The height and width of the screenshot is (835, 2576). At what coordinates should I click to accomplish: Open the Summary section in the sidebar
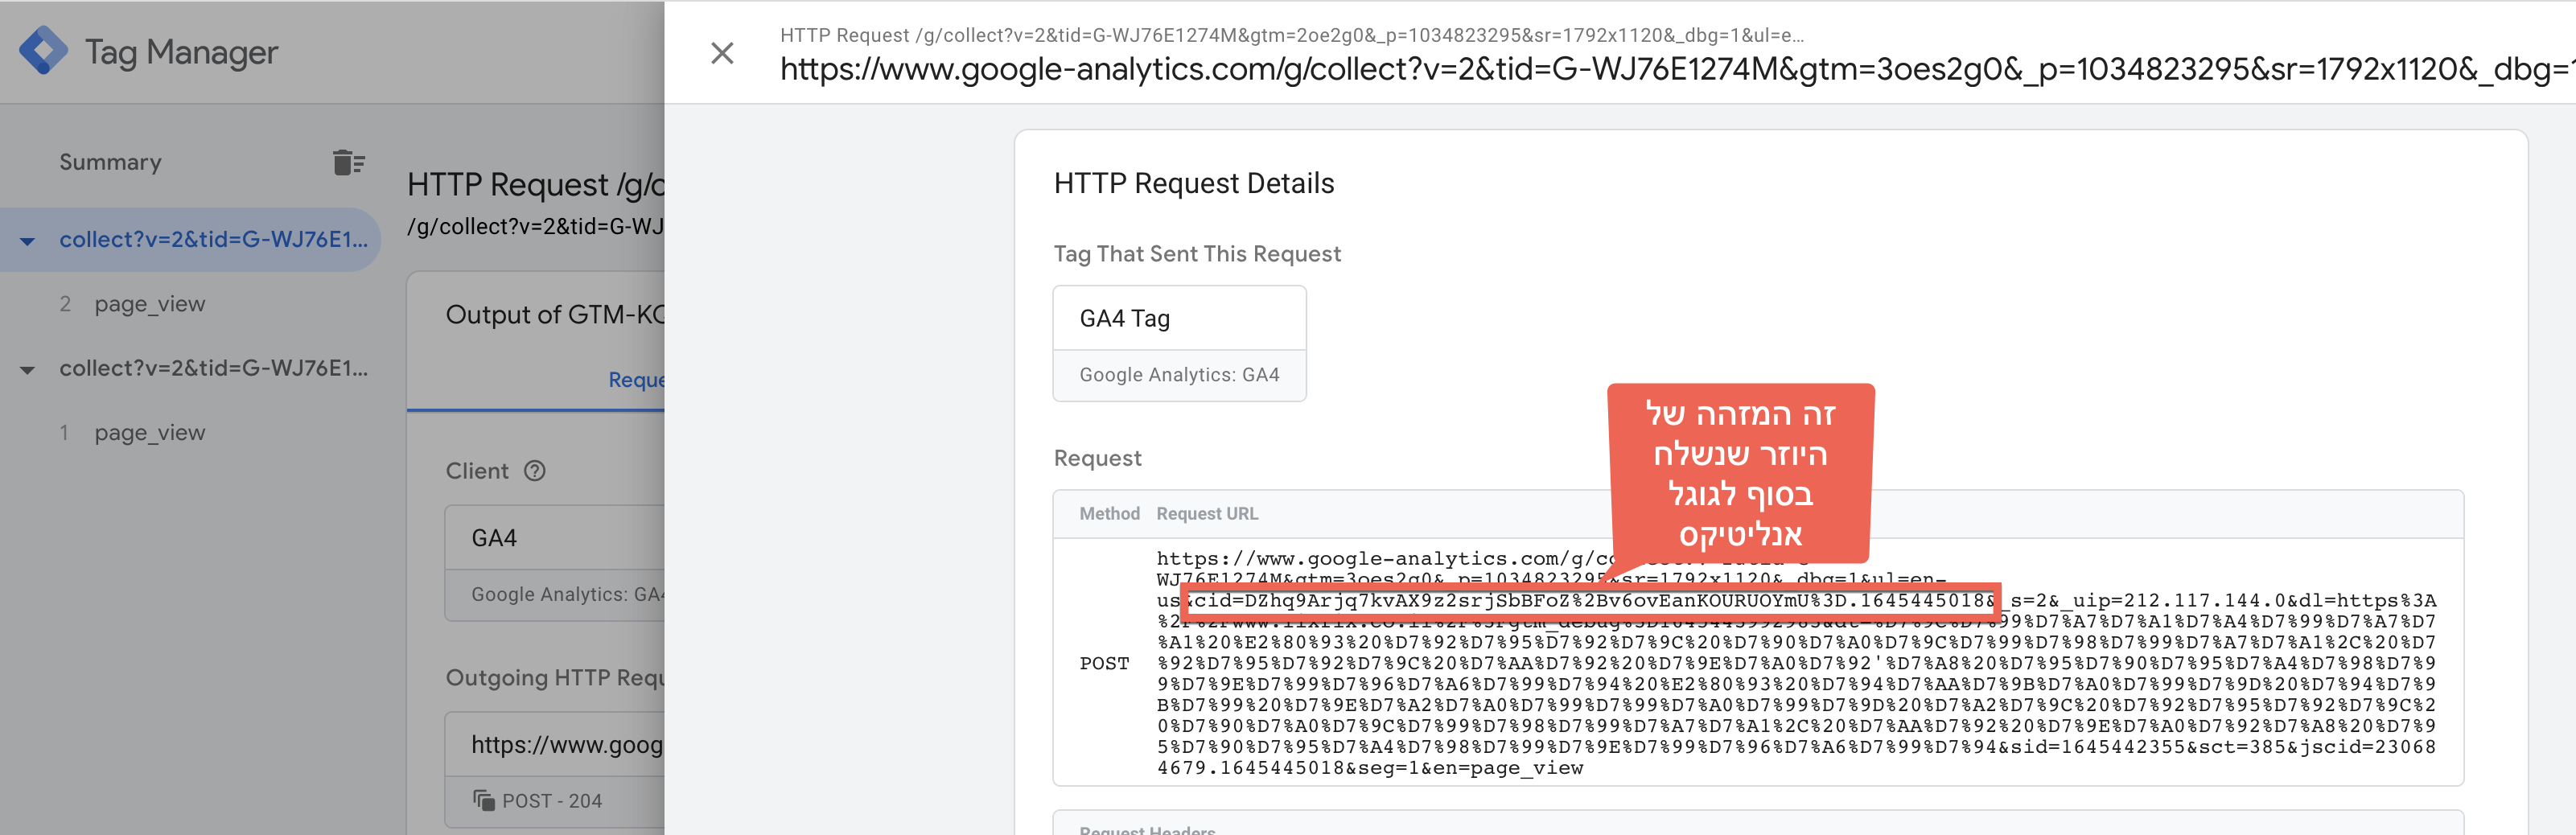point(110,162)
